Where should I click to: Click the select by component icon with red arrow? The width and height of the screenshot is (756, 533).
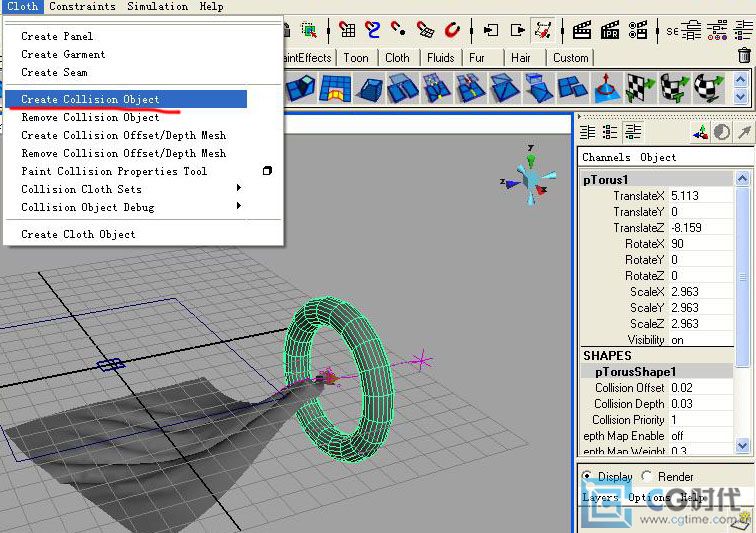click(309, 30)
